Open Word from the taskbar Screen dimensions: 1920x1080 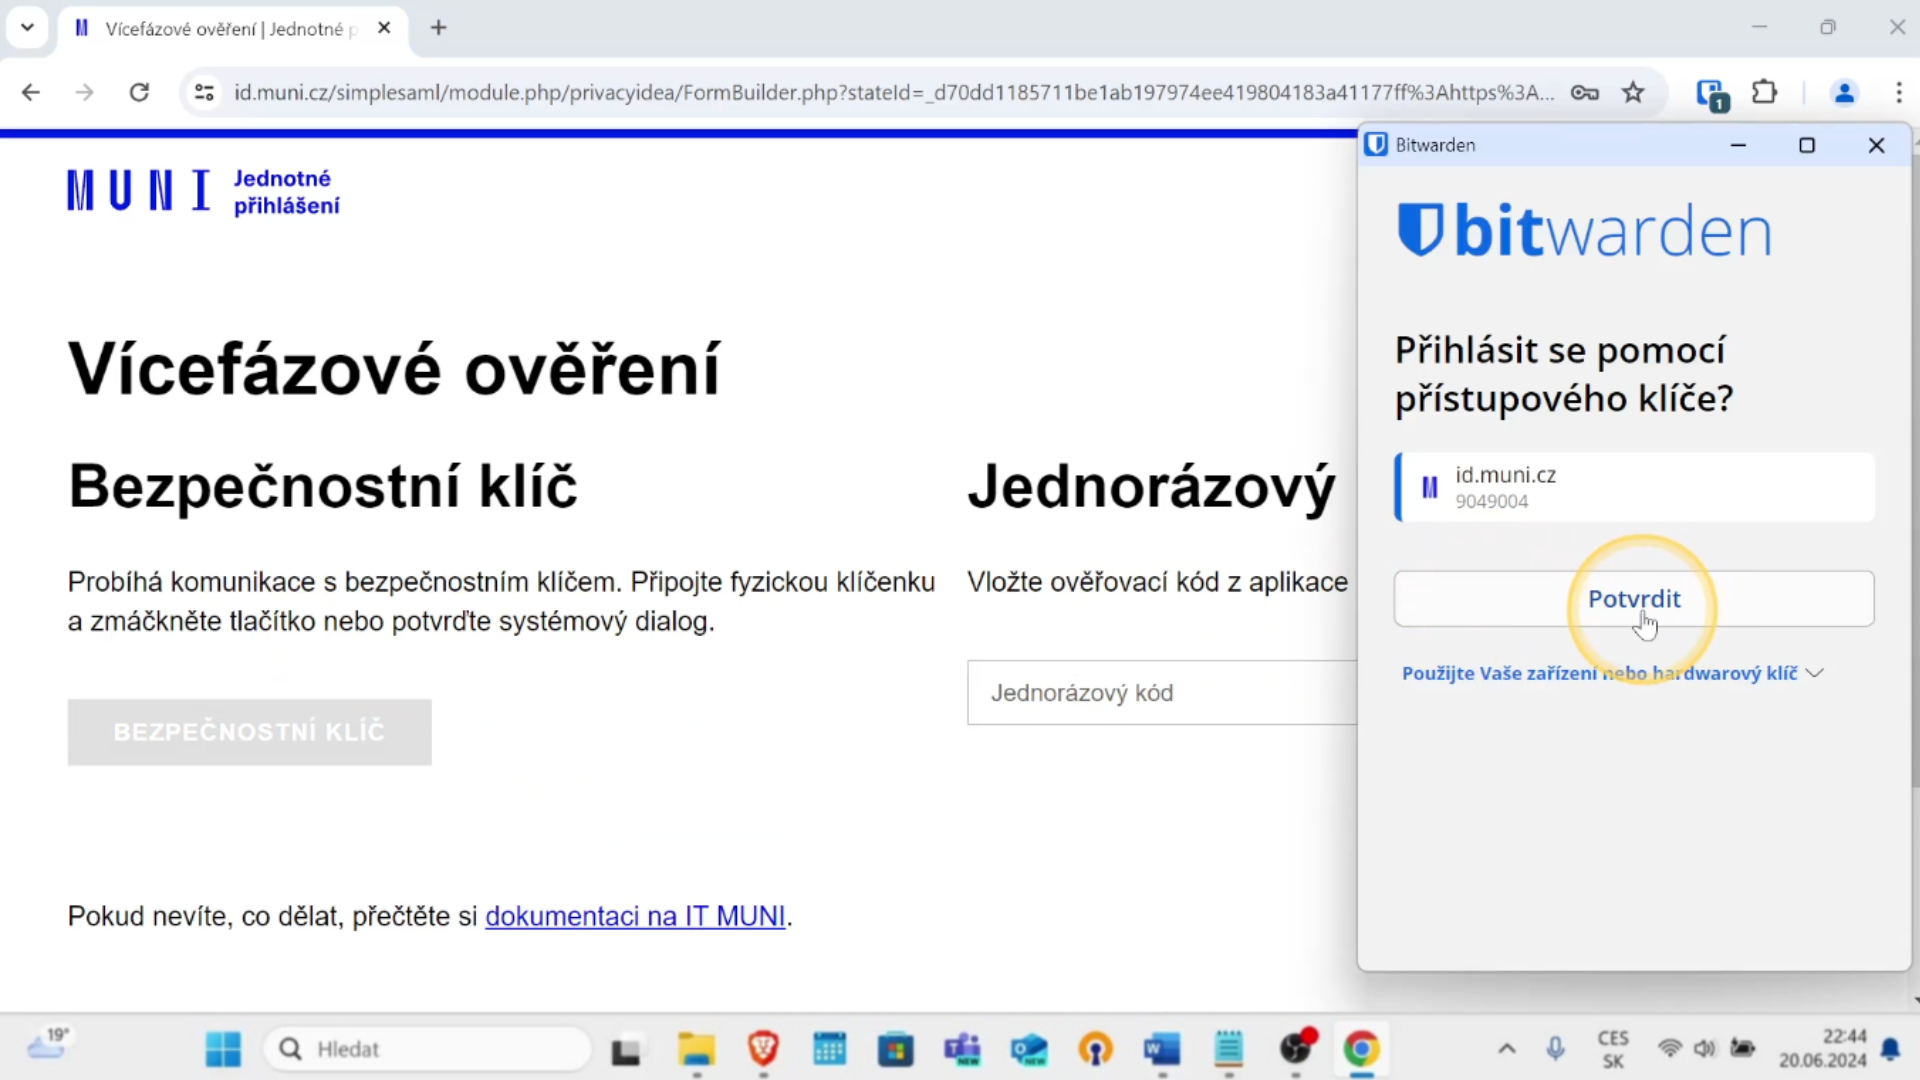(x=1162, y=1049)
